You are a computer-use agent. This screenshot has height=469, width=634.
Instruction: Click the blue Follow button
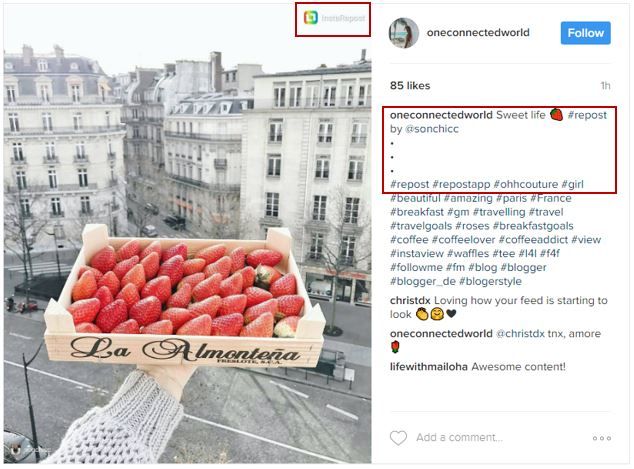(x=585, y=33)
